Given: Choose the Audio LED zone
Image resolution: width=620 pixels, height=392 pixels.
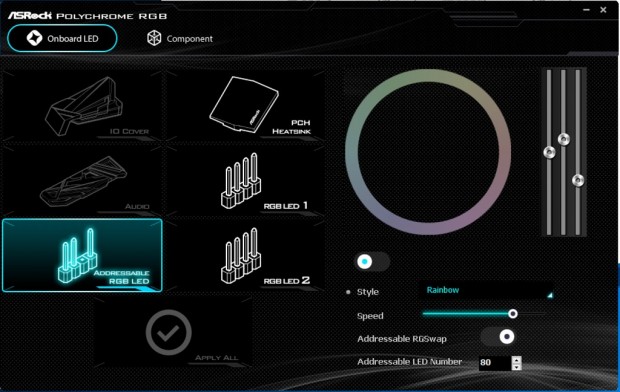Looking at the screenshot, I should coord(82,181).
